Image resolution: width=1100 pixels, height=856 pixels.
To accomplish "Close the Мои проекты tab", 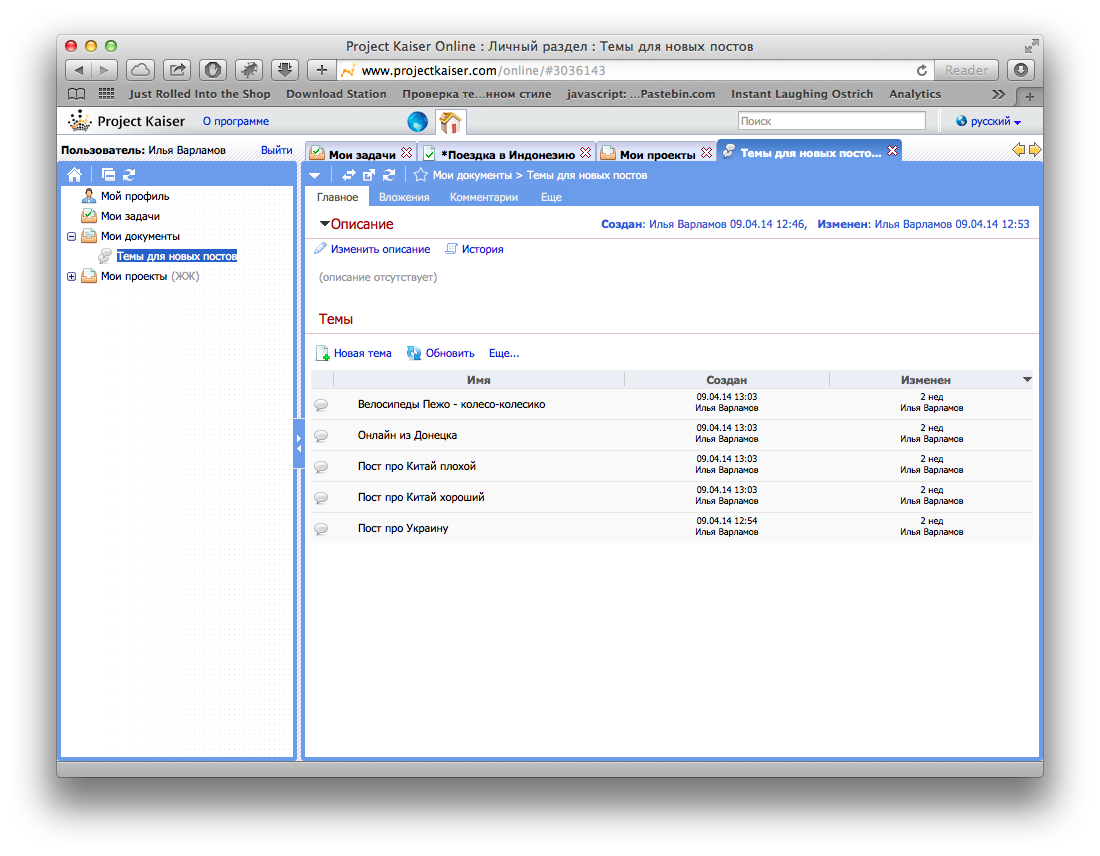I will 706,153.
